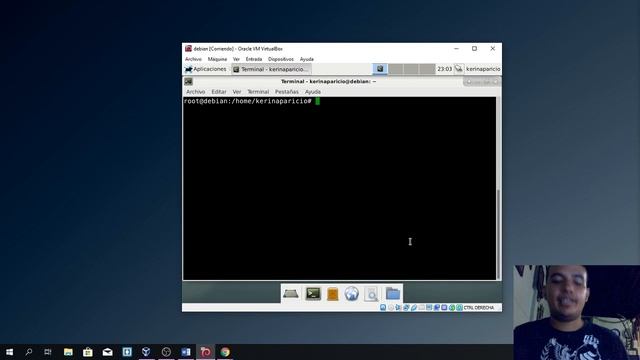640x360 pixels.
Task: Click the CTRL DERECHA host key indicator
Action: click(478, 308)
